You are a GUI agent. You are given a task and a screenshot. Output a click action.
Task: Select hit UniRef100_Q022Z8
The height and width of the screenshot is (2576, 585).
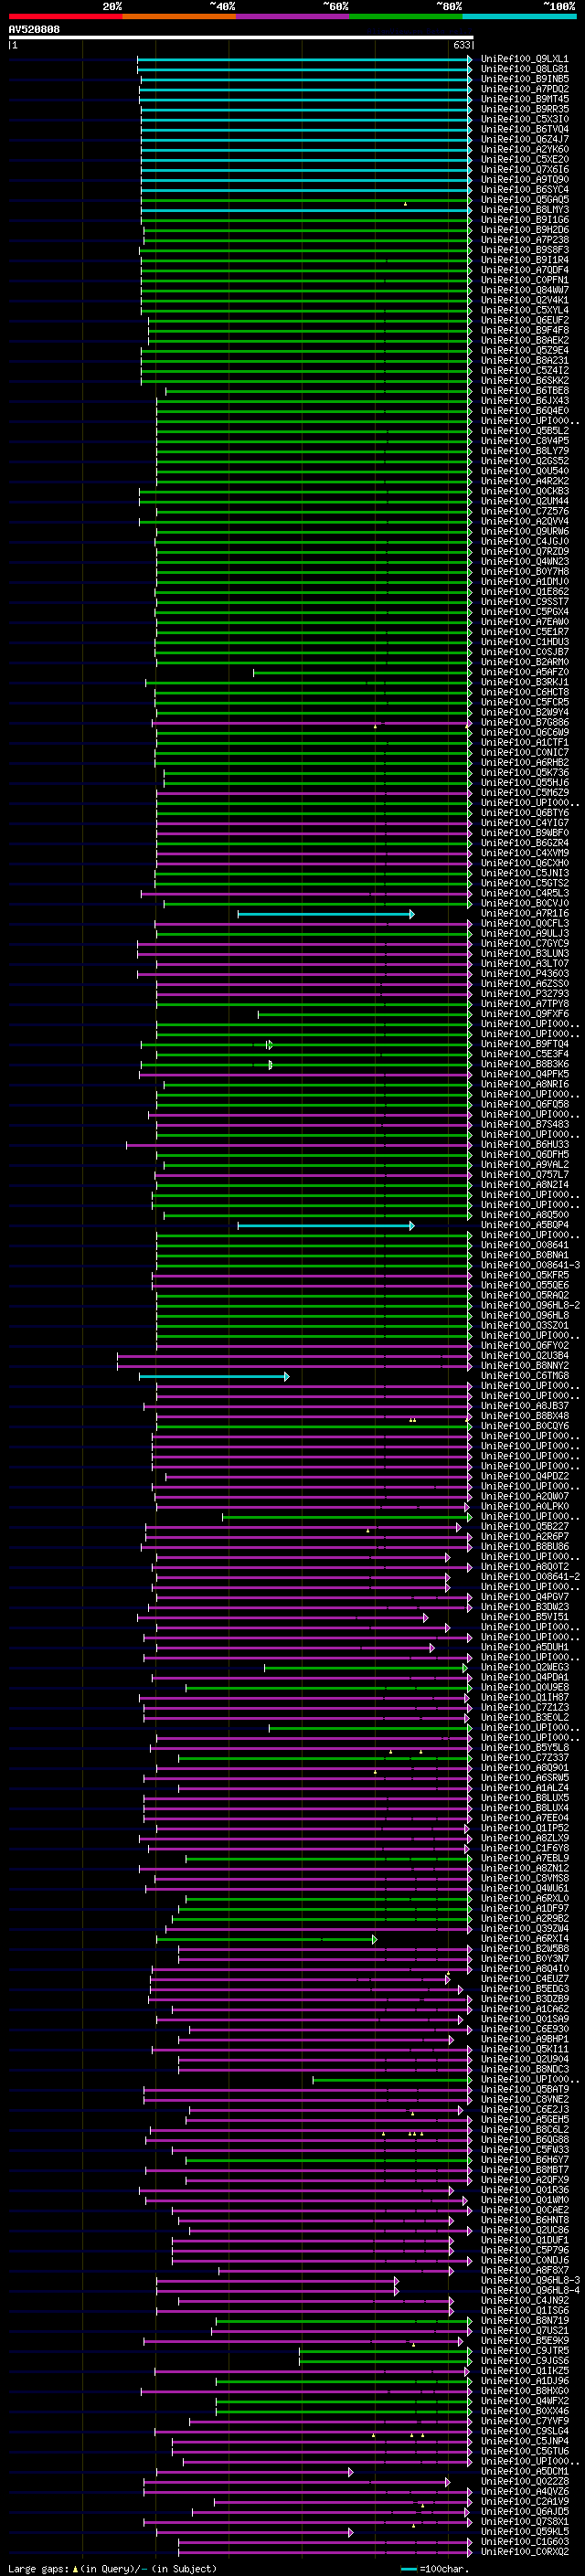point(525,2480)
